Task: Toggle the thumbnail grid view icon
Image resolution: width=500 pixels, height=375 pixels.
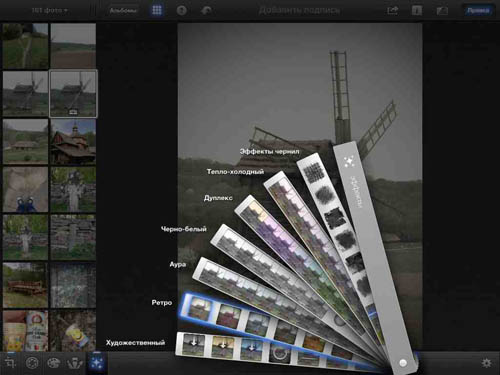Action: 157,10
